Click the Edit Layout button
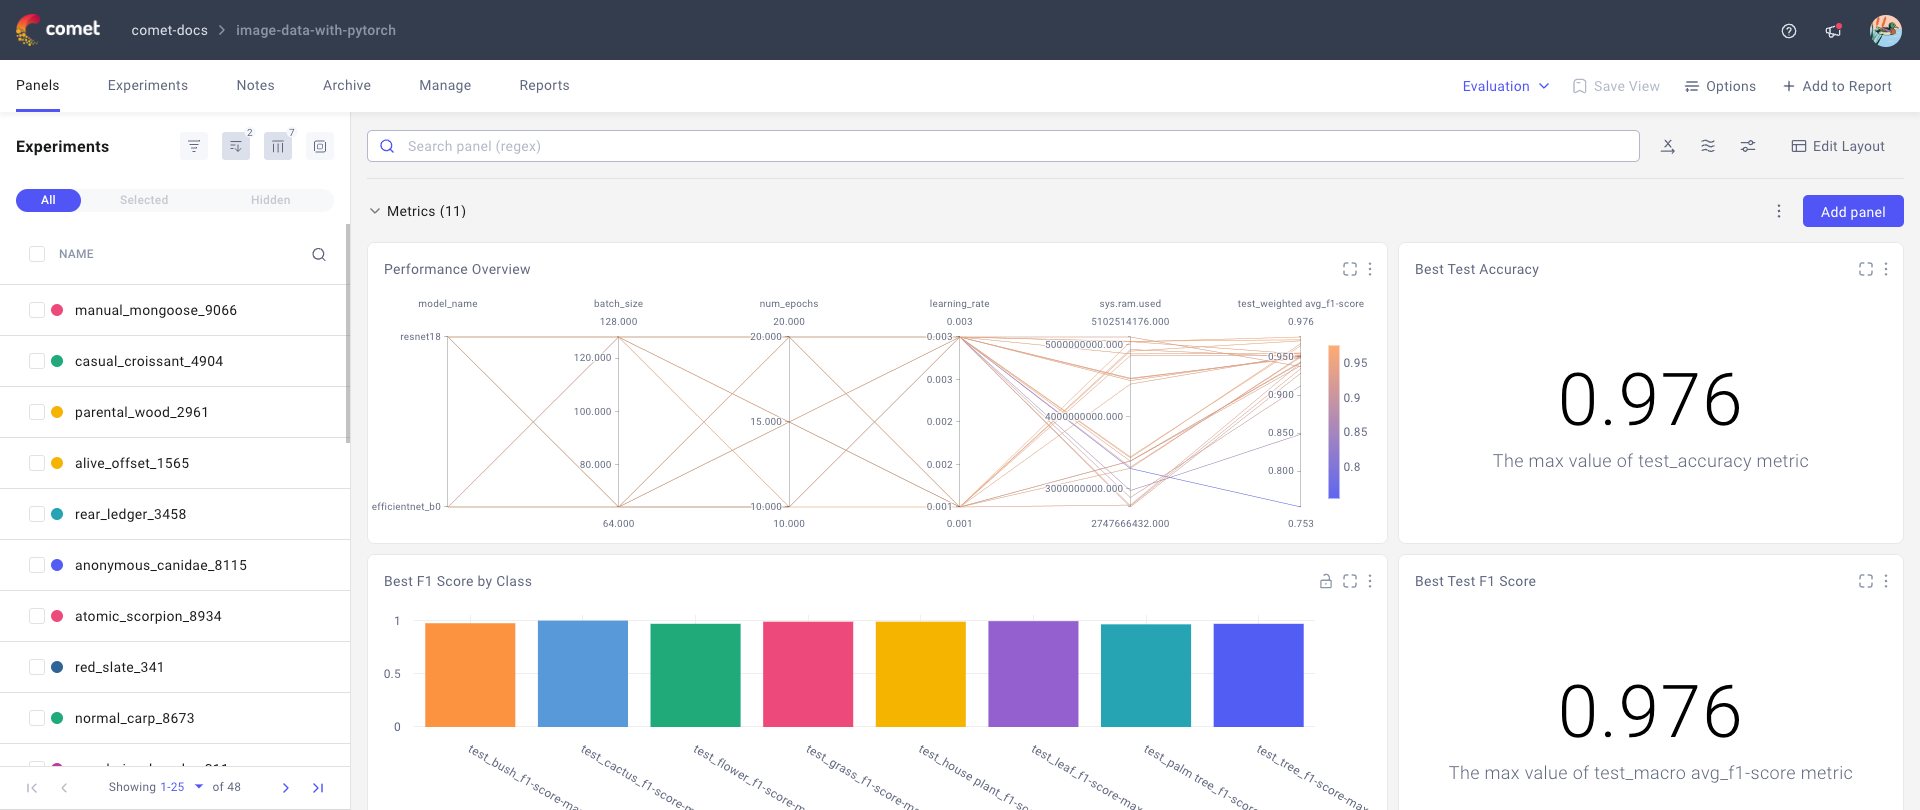The height and width of the screenshot is (810, 1920). tap(1838, 146)
